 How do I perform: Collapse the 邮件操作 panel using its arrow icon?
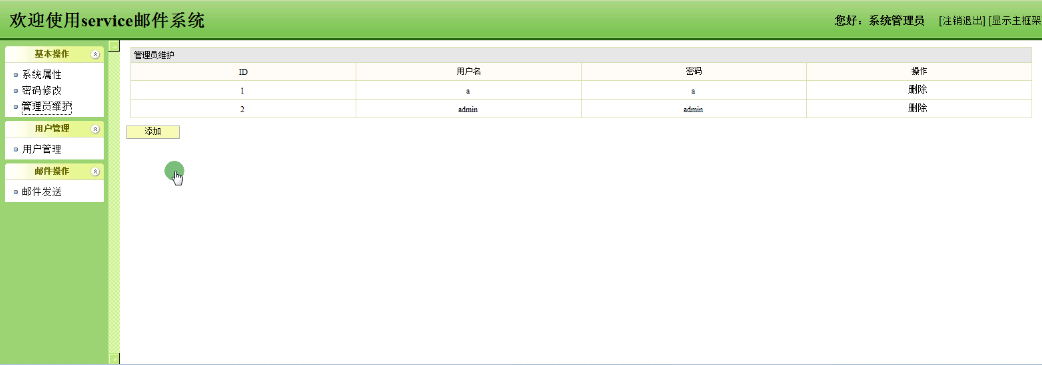pyautogui.click(x=95, y=172)
